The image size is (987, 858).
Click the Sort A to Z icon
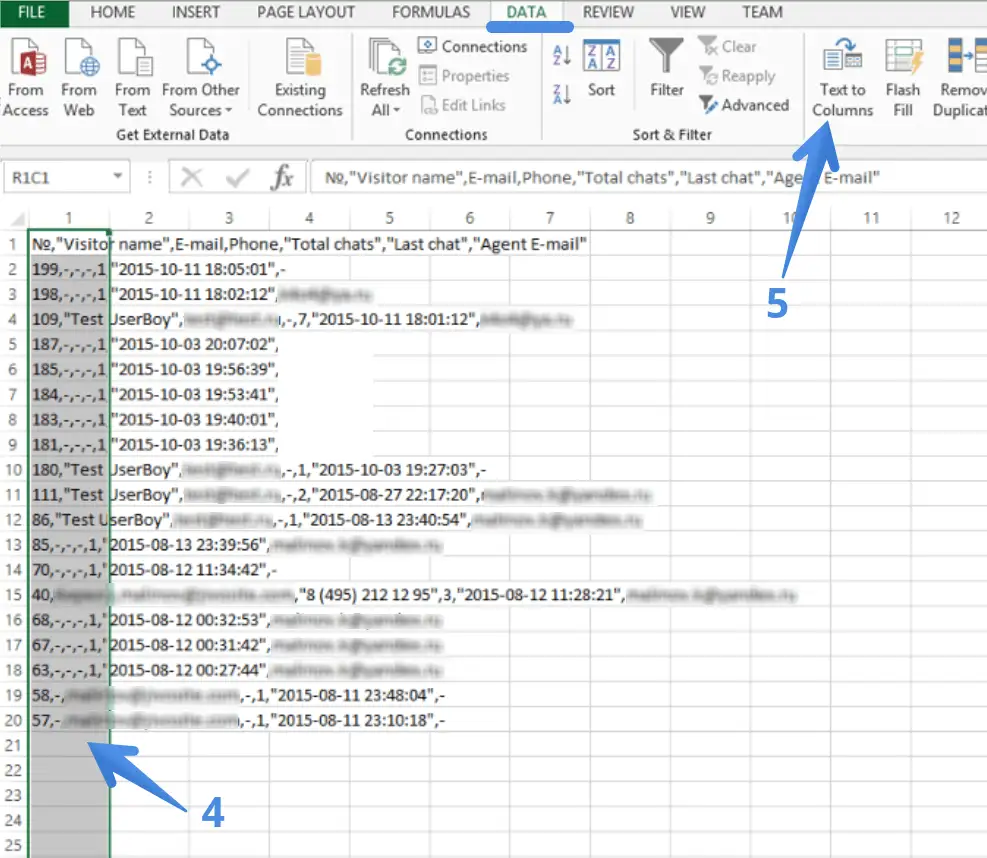[561, 56]
